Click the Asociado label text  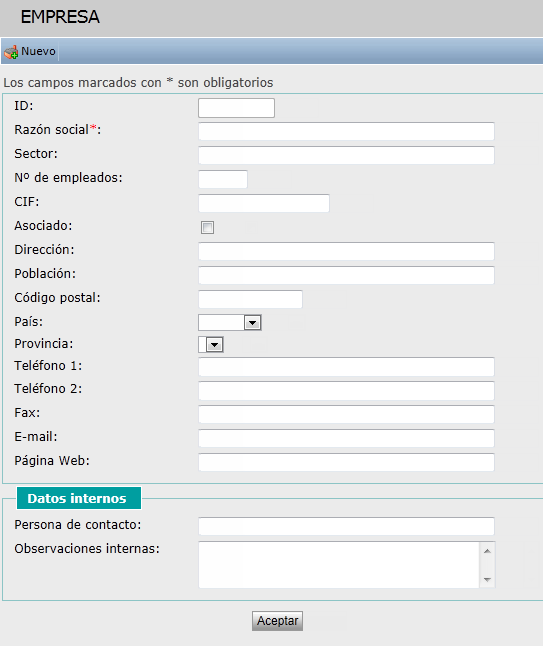(x=43, y=226)
